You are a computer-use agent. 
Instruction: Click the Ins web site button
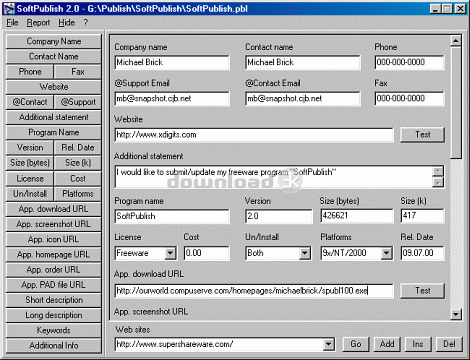[418, 344]
